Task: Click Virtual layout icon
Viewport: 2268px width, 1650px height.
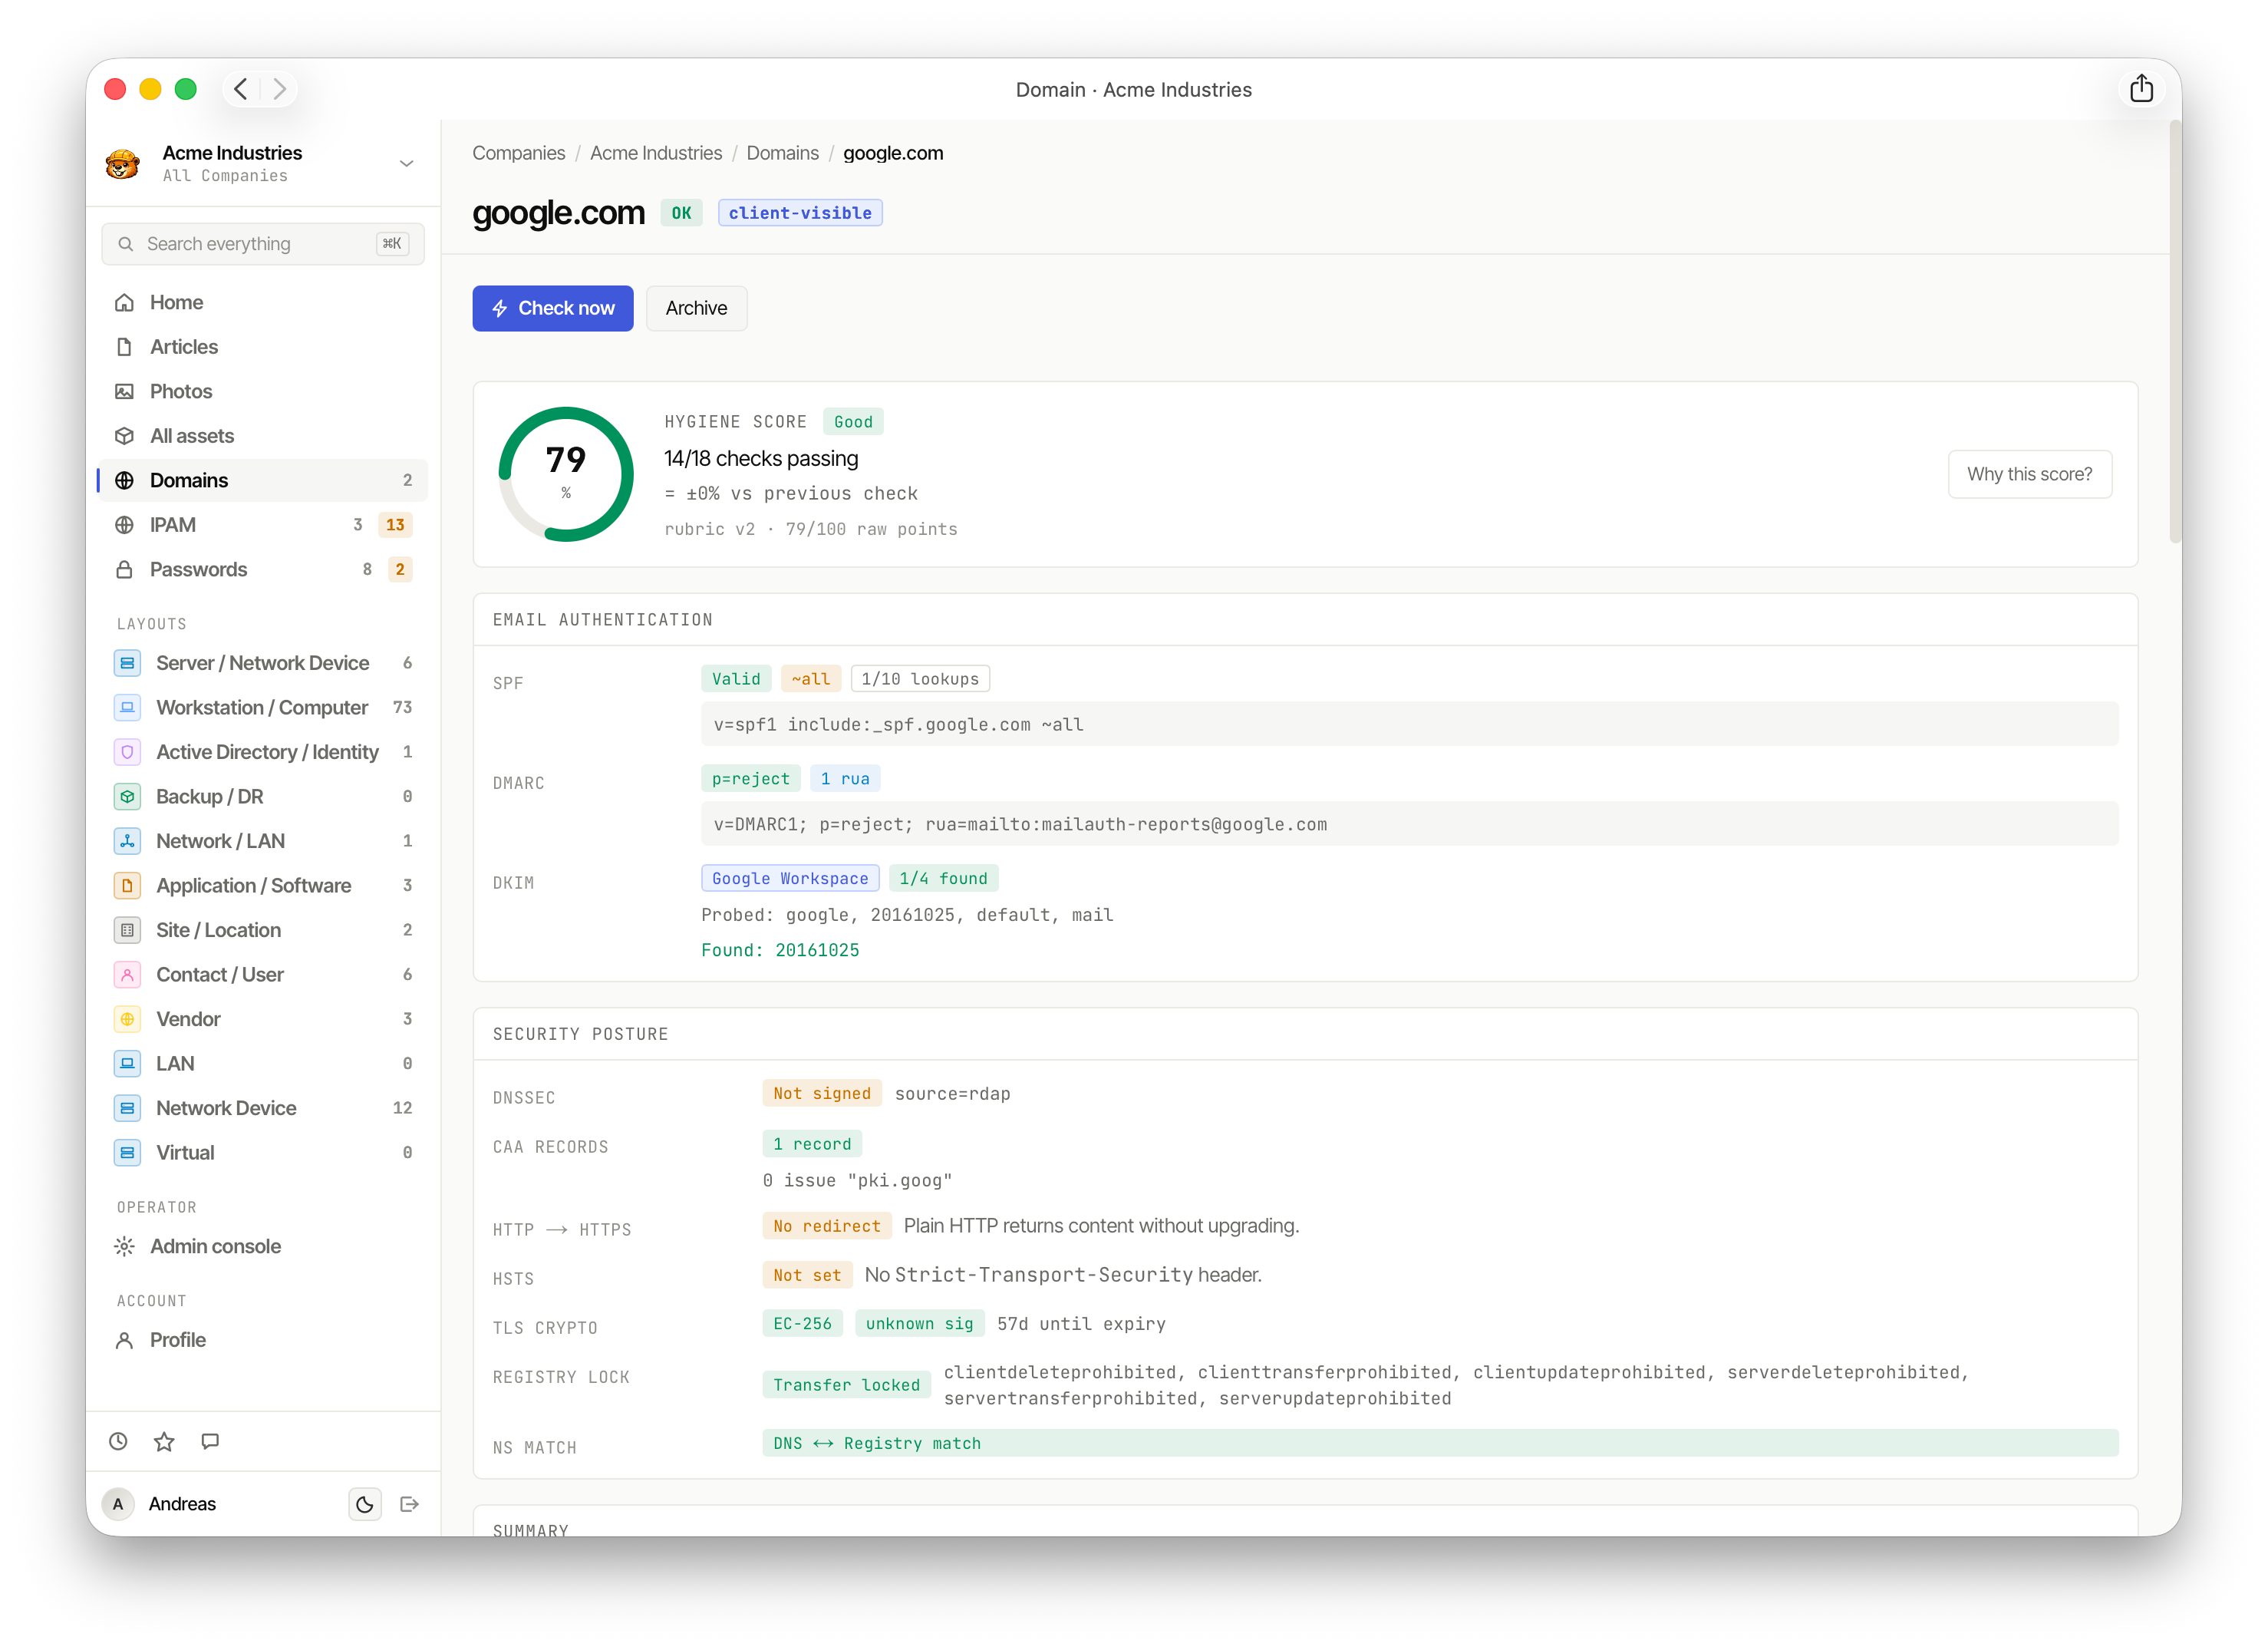Action: click(x=127, y=1152)
